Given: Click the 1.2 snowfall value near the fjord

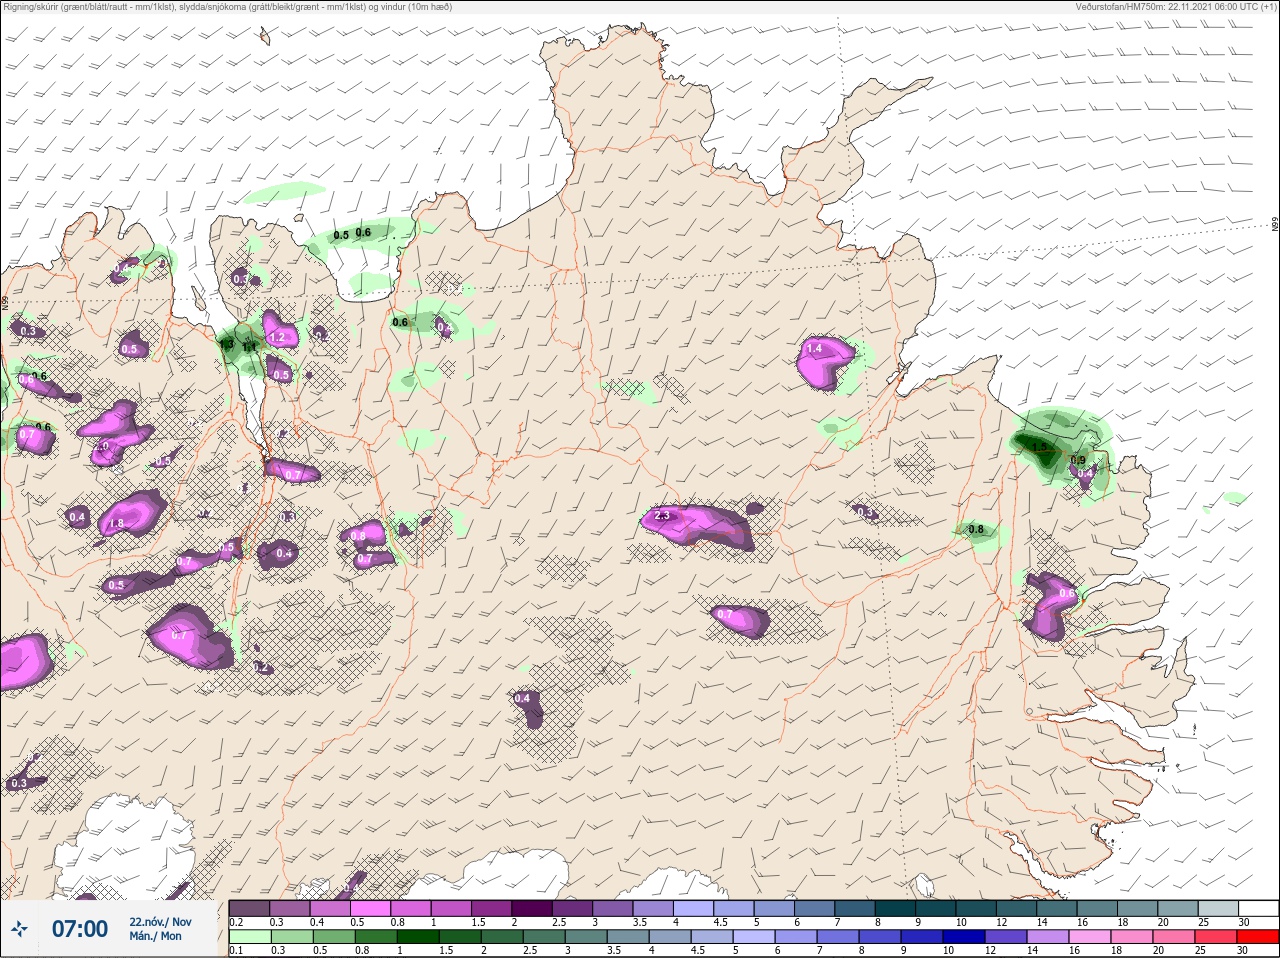Looking at the screenshot, I should (x=278, y=338).
